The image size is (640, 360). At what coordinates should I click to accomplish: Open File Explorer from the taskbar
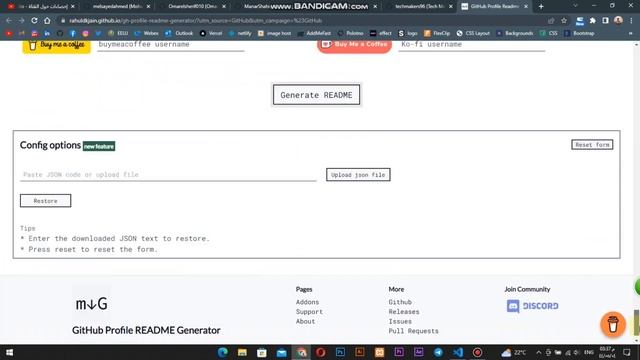coord(242,352)
